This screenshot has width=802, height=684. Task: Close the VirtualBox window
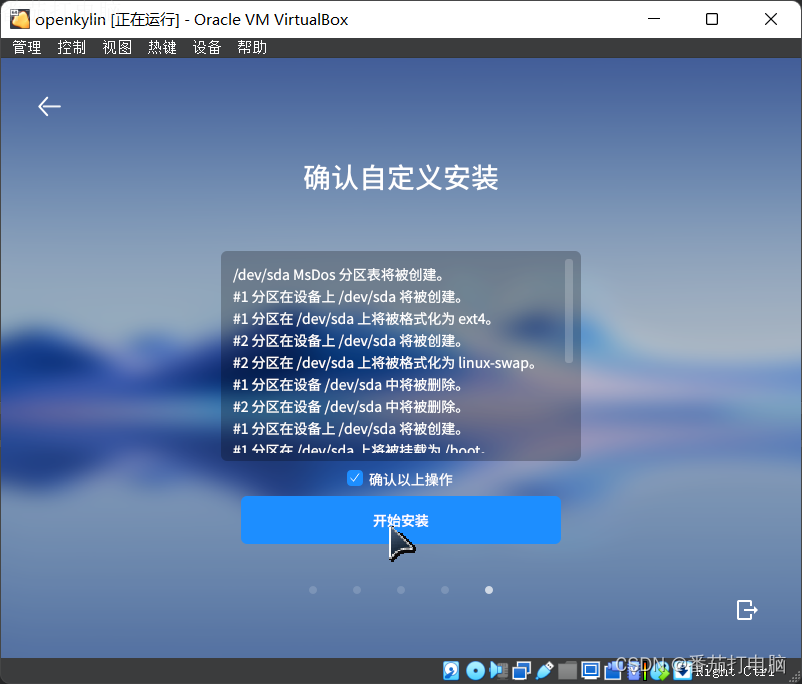[771, 19]
